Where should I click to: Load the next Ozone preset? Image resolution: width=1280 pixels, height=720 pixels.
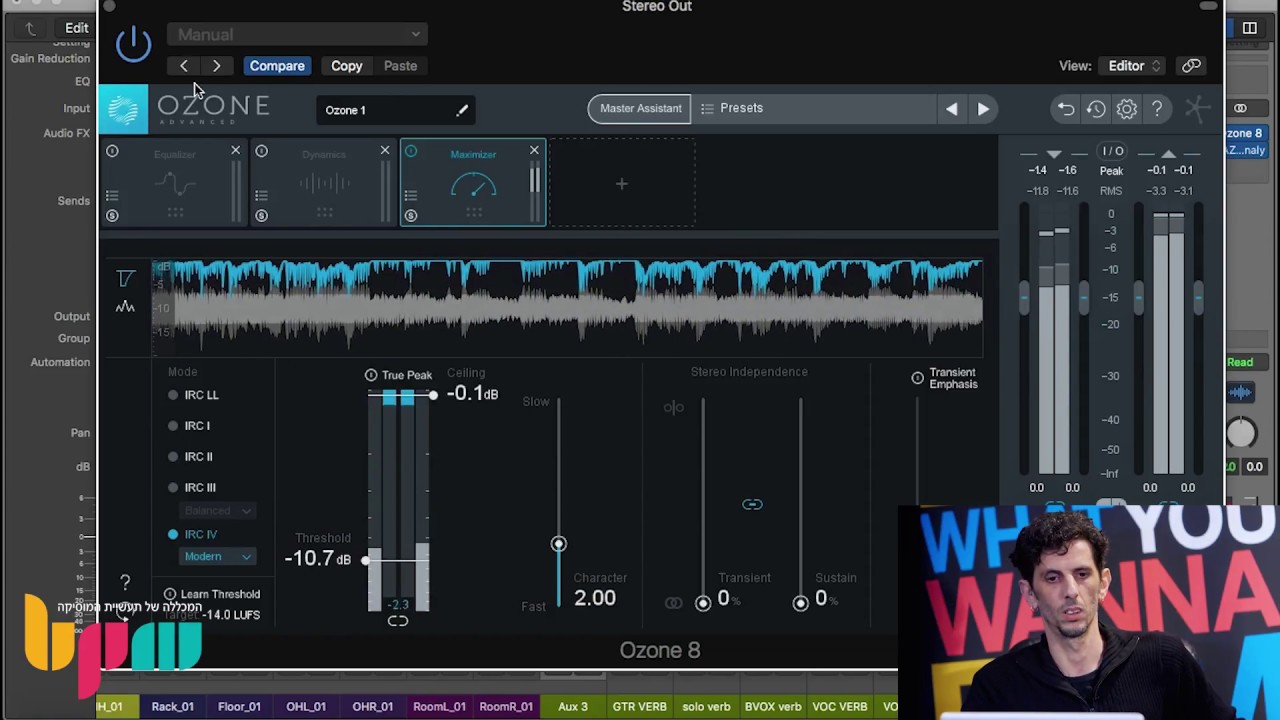point(983,109)
